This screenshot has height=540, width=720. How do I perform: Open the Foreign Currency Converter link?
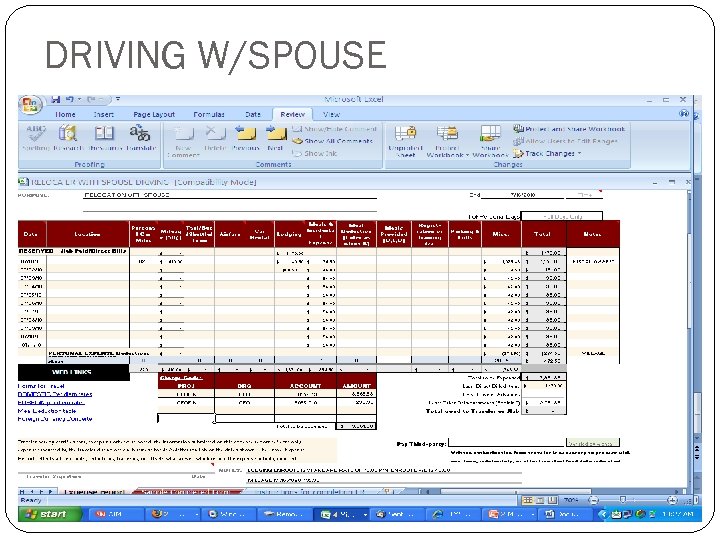pyautogui.click(x=55, y=419)
